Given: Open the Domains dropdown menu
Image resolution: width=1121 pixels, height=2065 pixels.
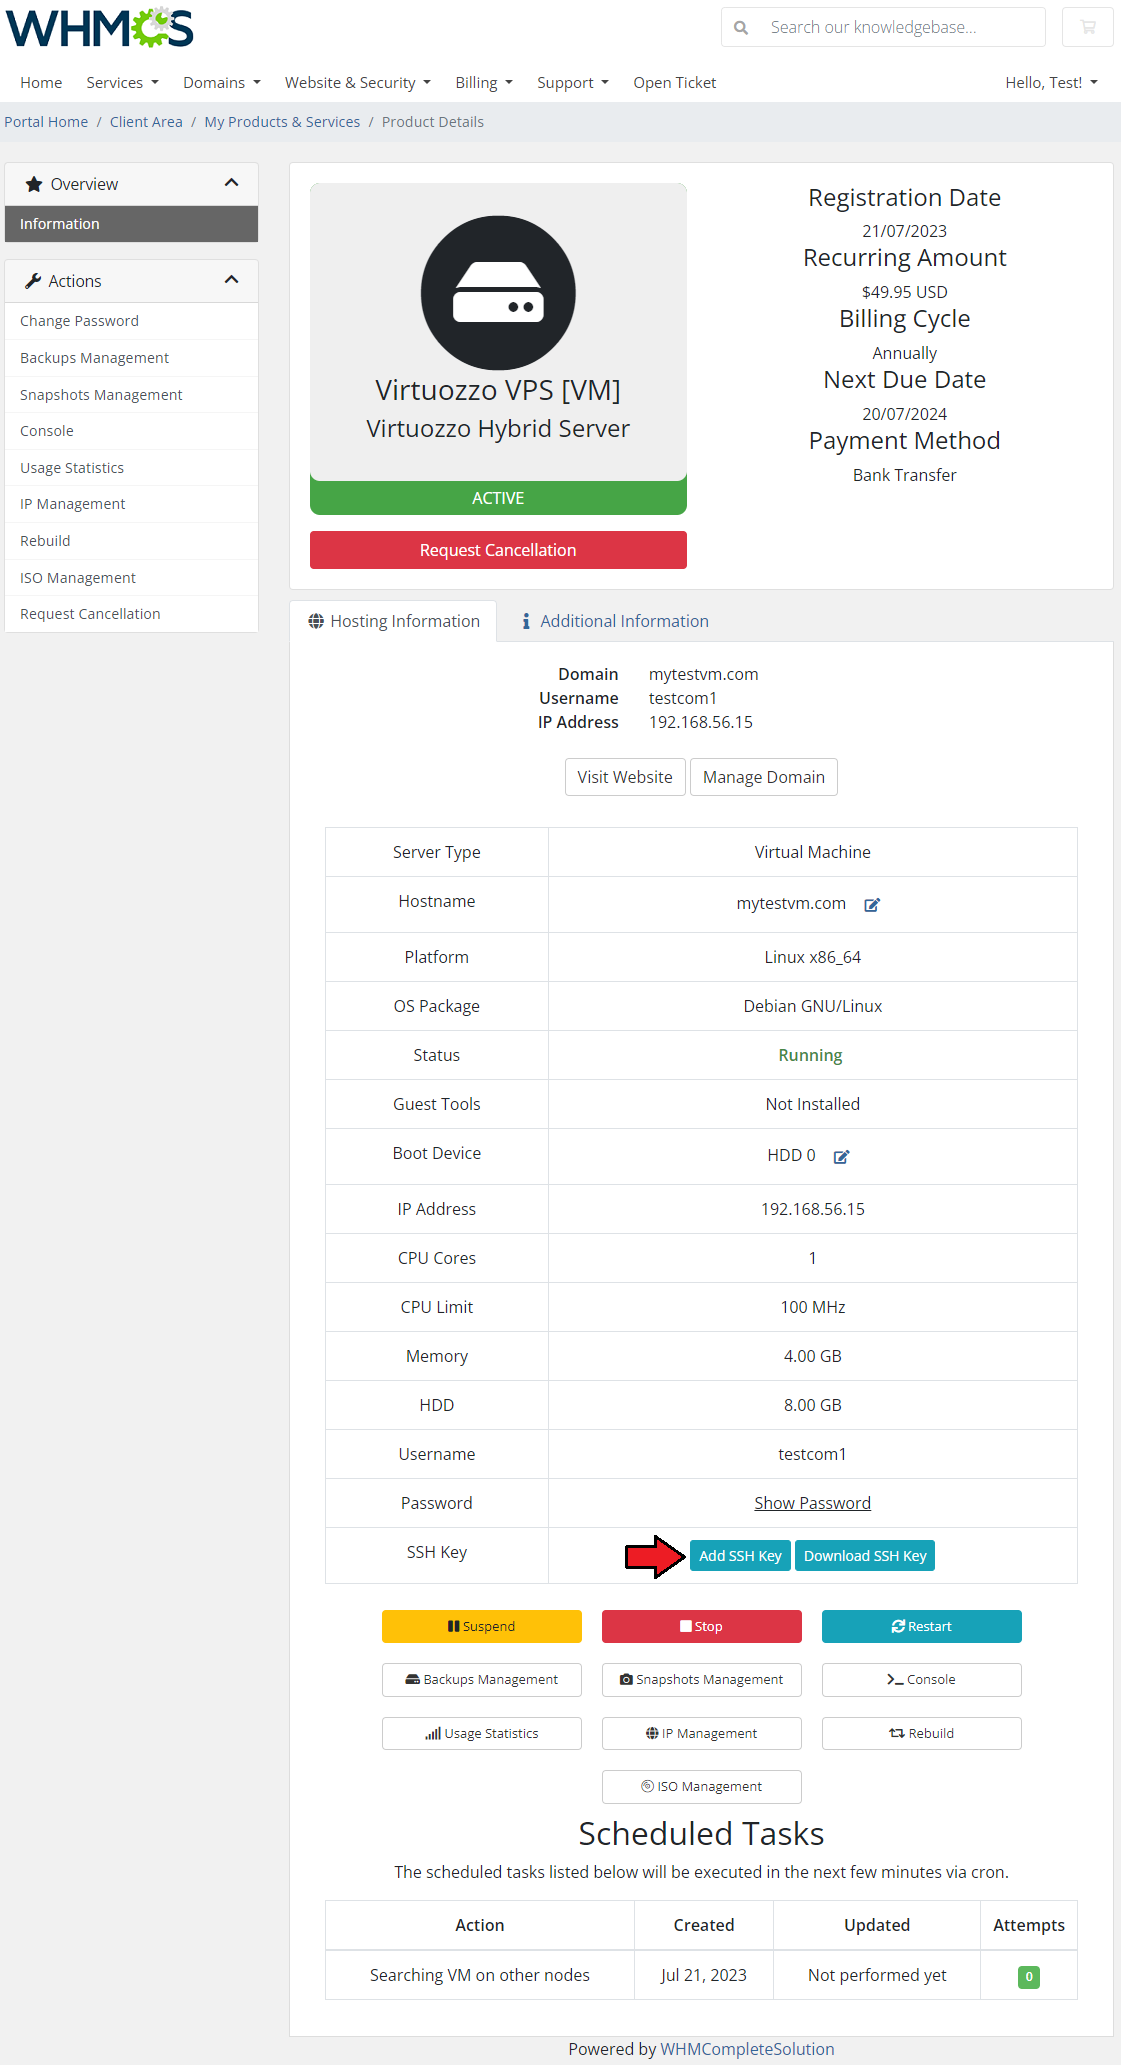Looking at the screenshot, I should point(221,82).
